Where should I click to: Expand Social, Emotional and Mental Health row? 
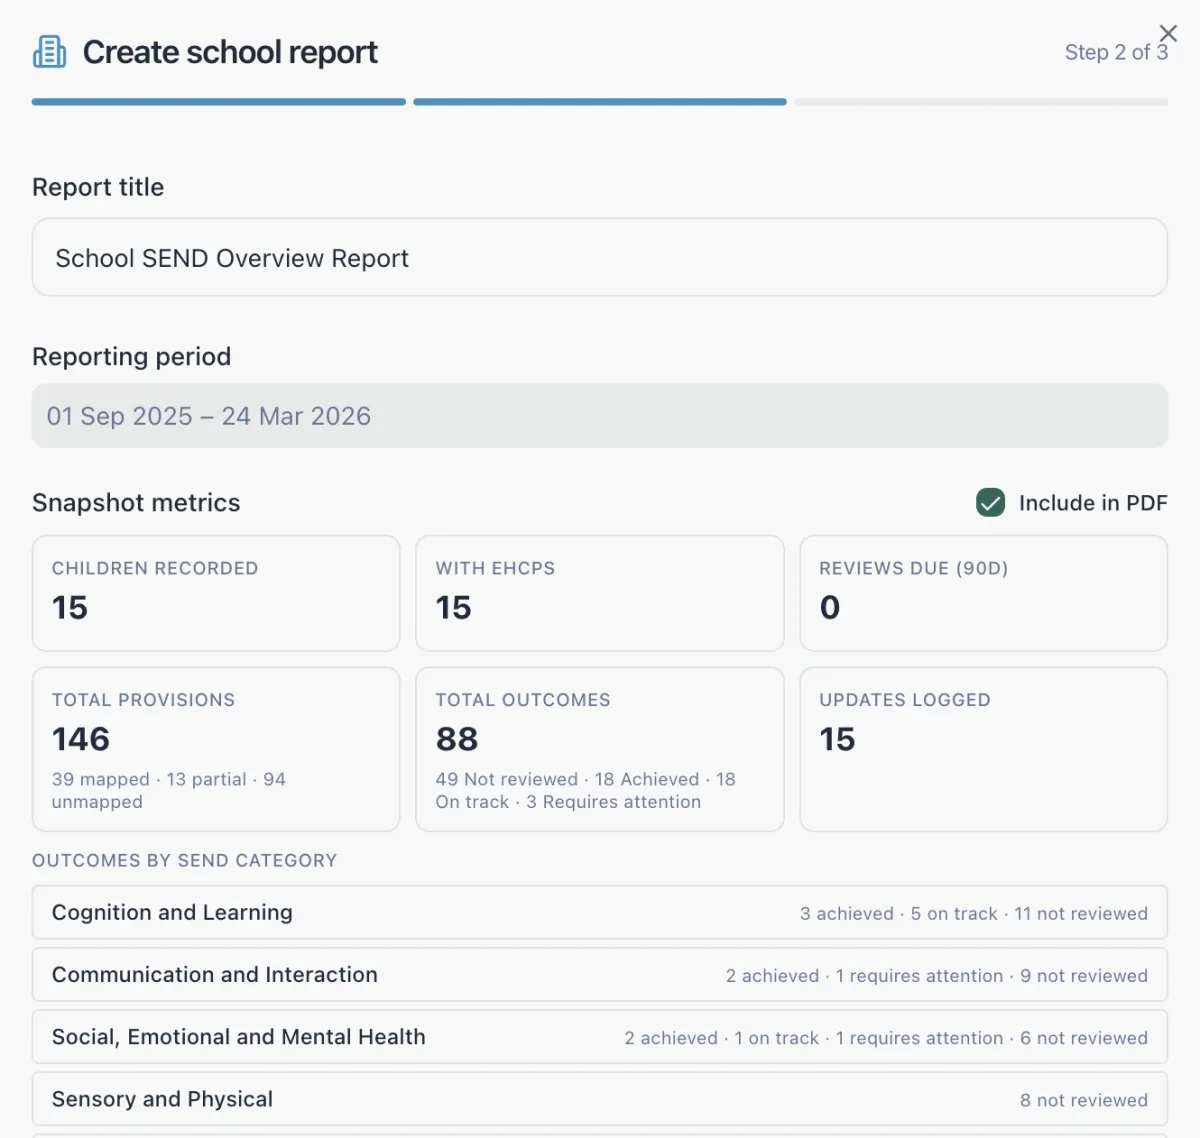[x=599, y=1037]
